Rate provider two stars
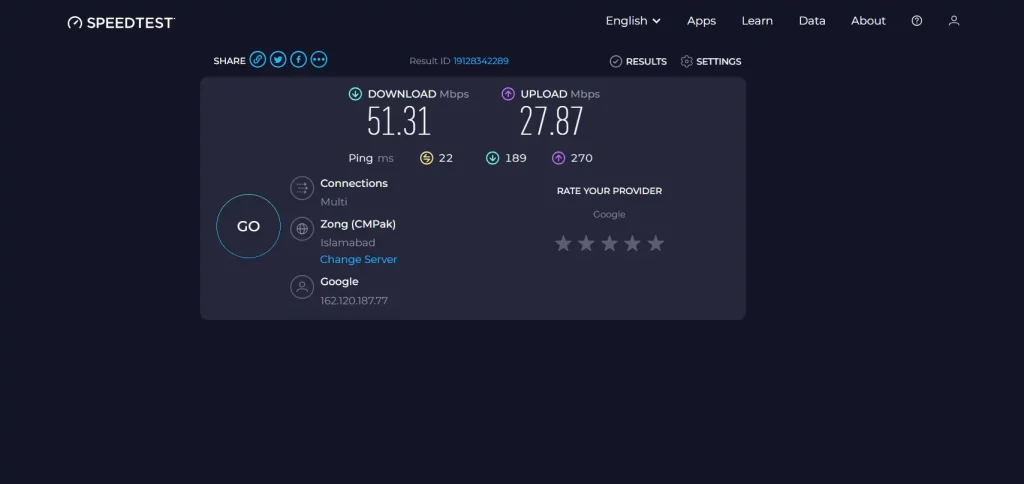The image size is (1024, 484). point(586,244)
